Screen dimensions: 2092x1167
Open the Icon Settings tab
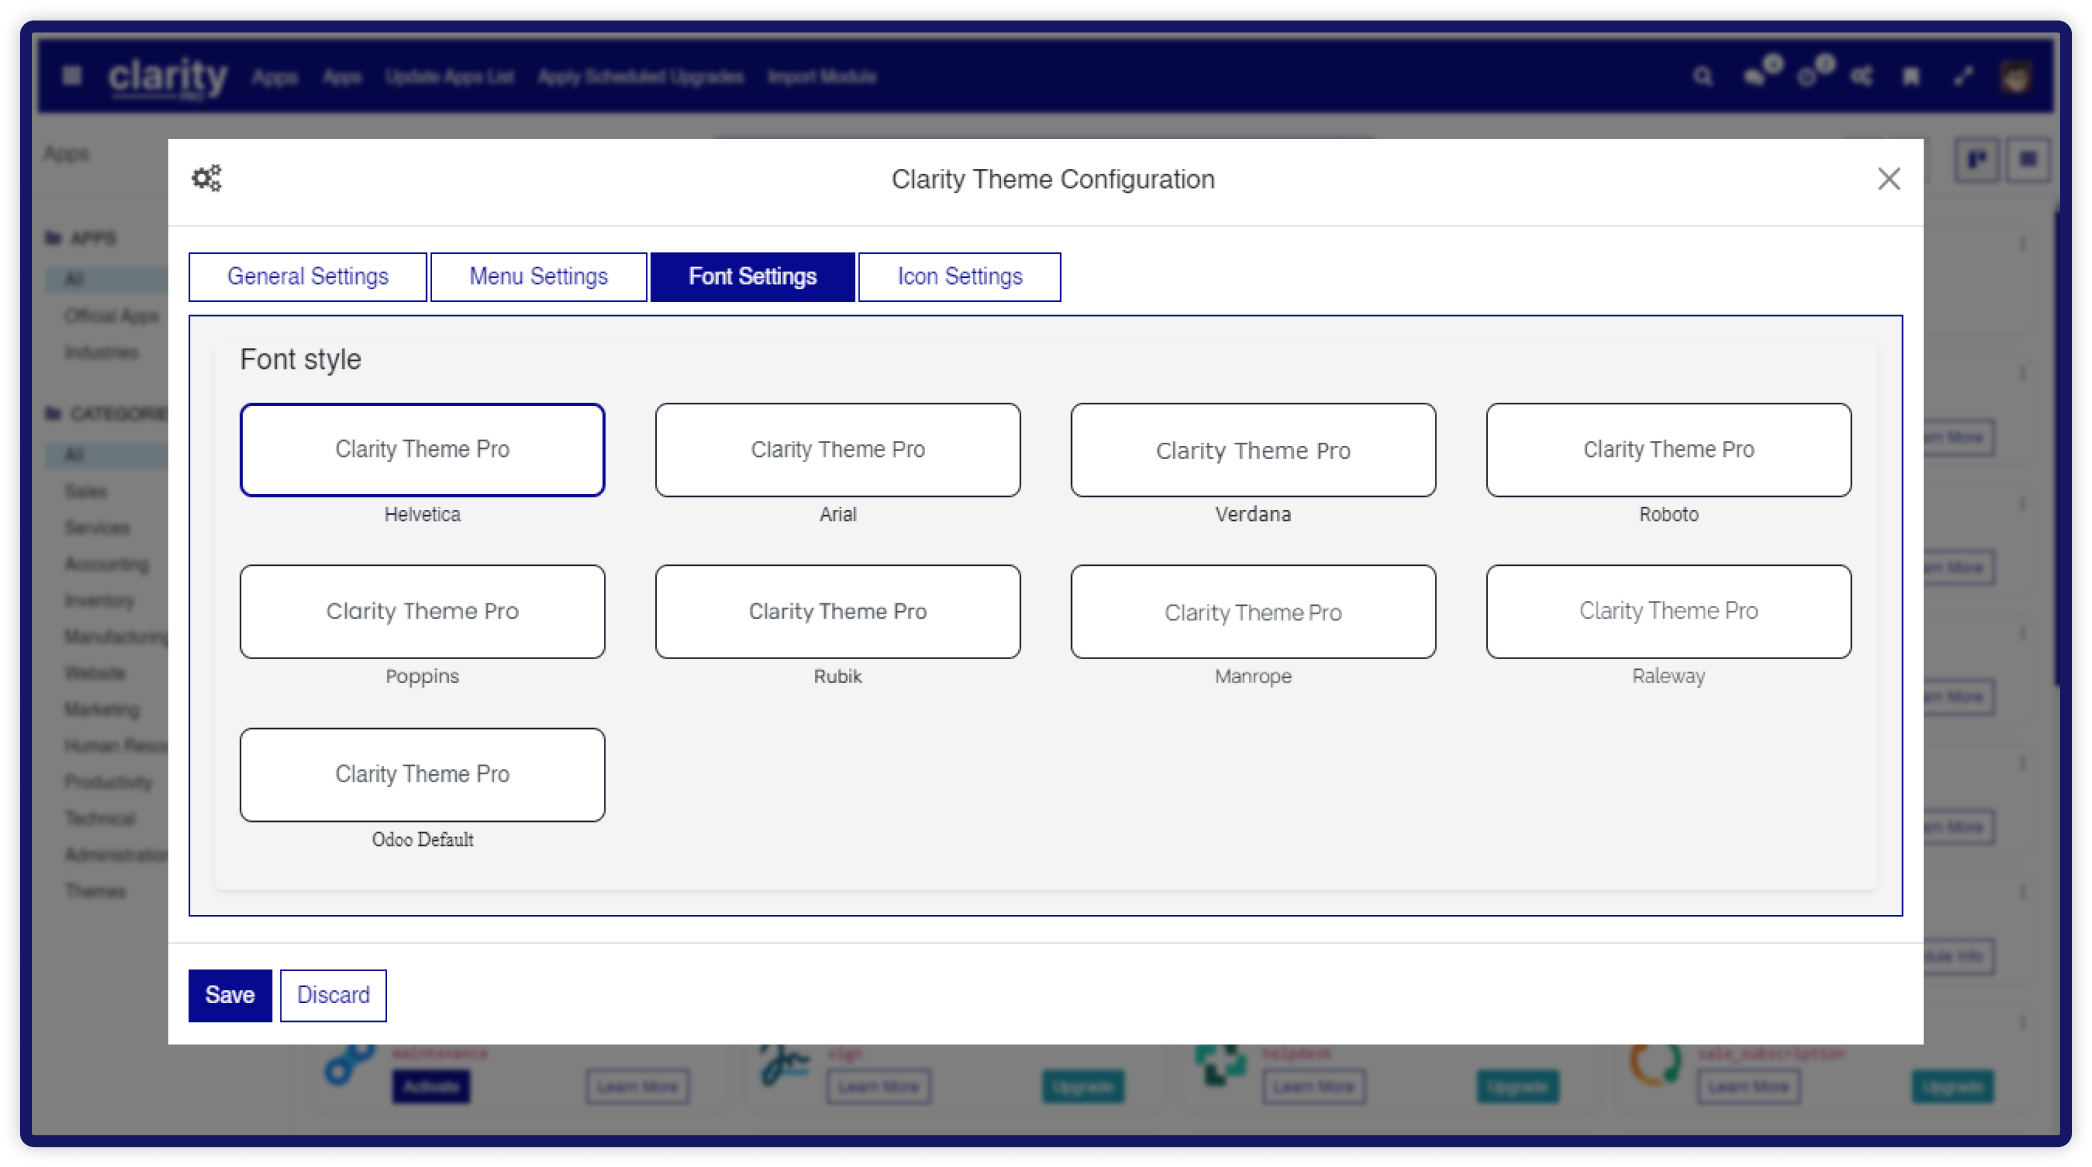[960, 277]
